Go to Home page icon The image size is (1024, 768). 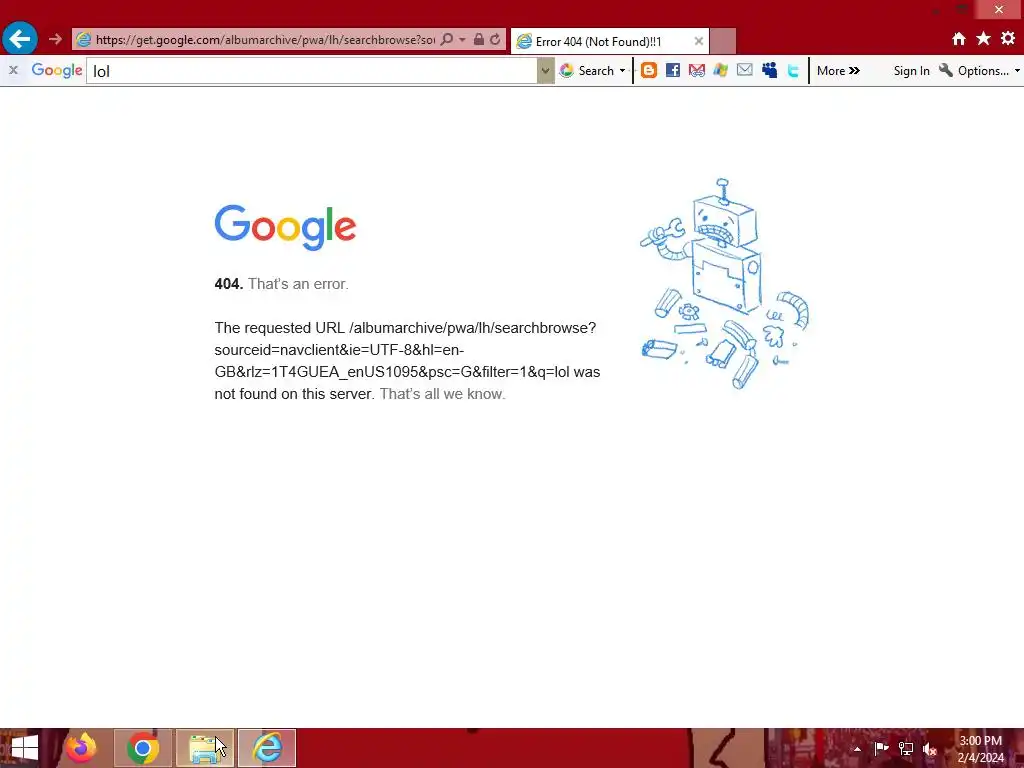pyautogui.click(x=959, y=39)
